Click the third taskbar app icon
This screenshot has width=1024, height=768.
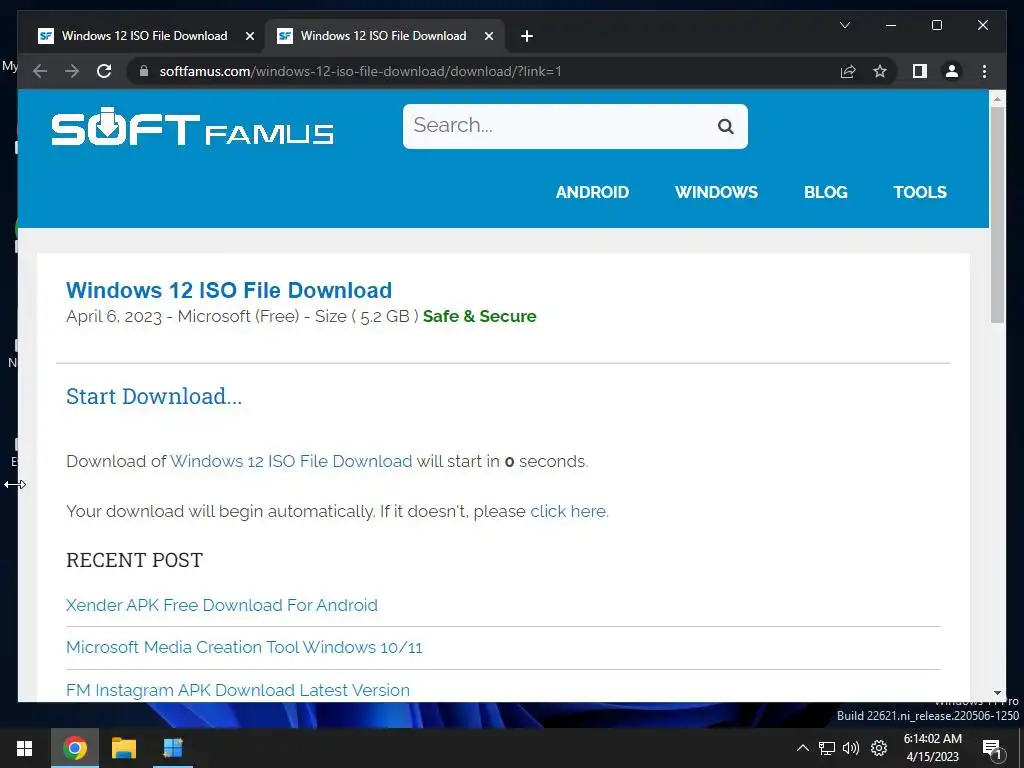click(173, 748)
